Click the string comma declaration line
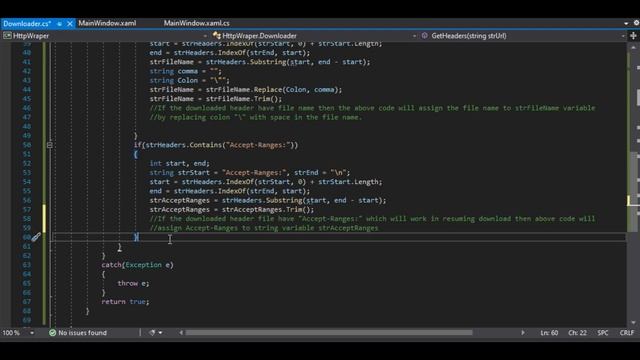Image resolution: width=640 pixels, height=360 pixels. tap(186, 71)
